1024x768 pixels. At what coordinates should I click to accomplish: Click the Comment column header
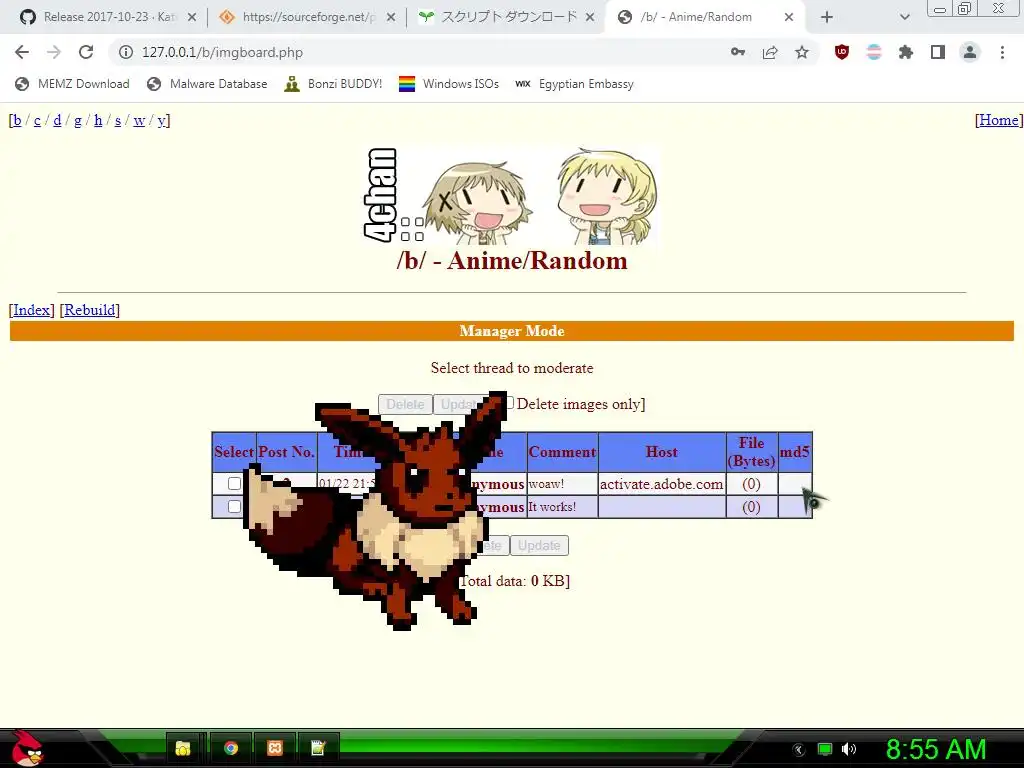tap(562, 452)
